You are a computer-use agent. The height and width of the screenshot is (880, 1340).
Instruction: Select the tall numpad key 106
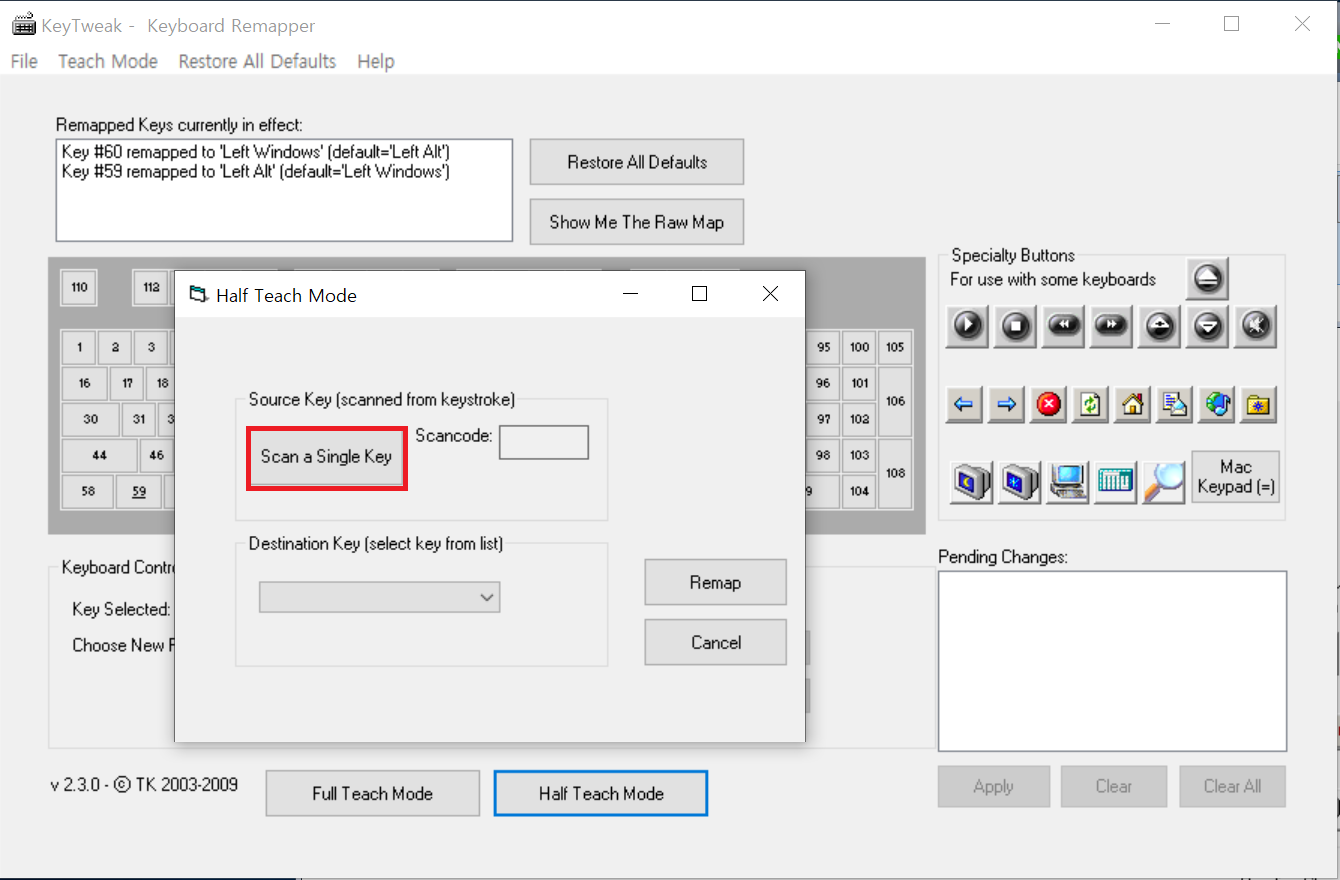pyautogui.click(x=895, y=401)
